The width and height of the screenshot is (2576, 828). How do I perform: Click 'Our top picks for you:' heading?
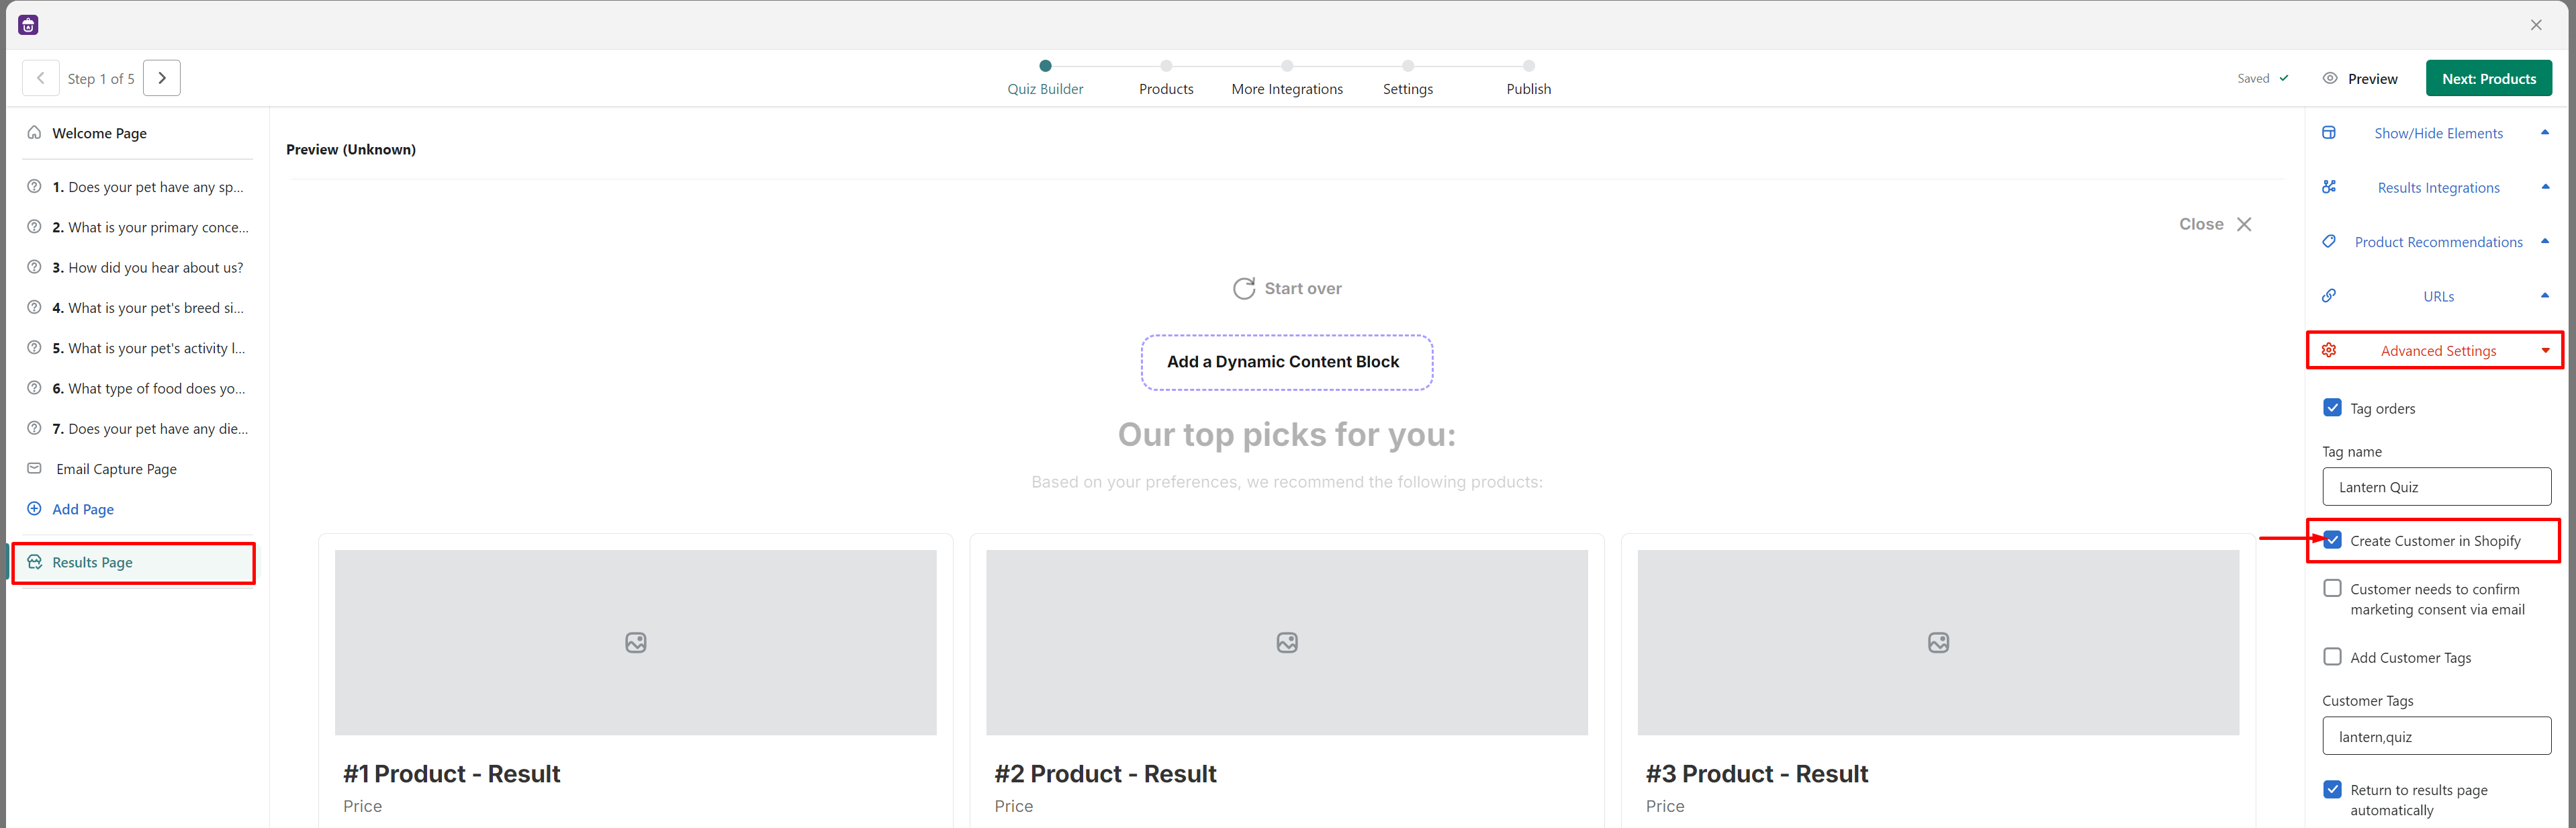1287,435
